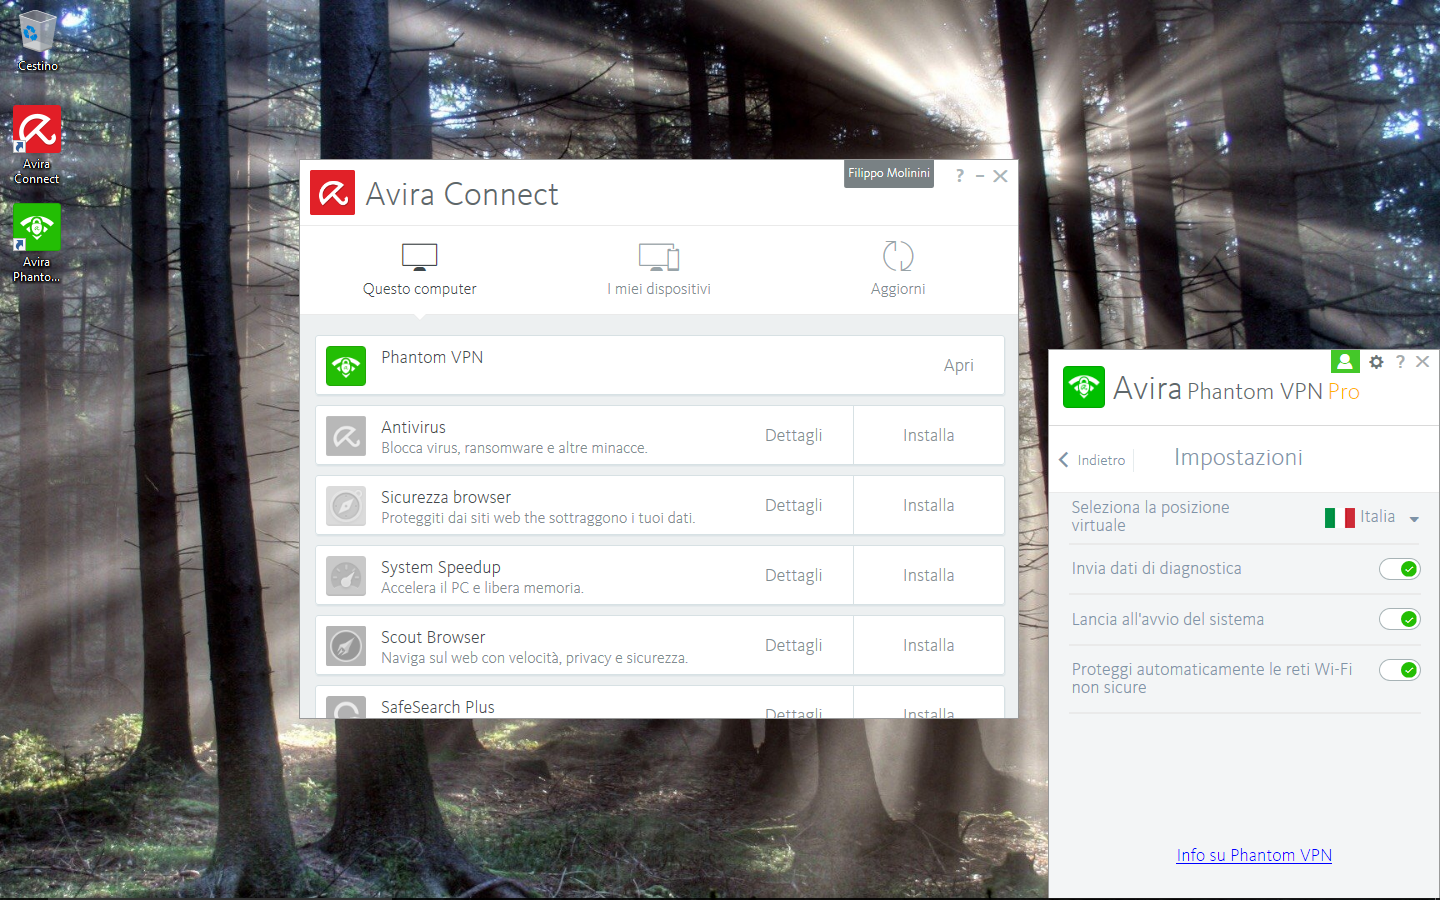Screen dimensions: 1440x900
Task: Toggle Proteggi automaticamente le reti Wi-Fi
Action: tap(1399, 670)
